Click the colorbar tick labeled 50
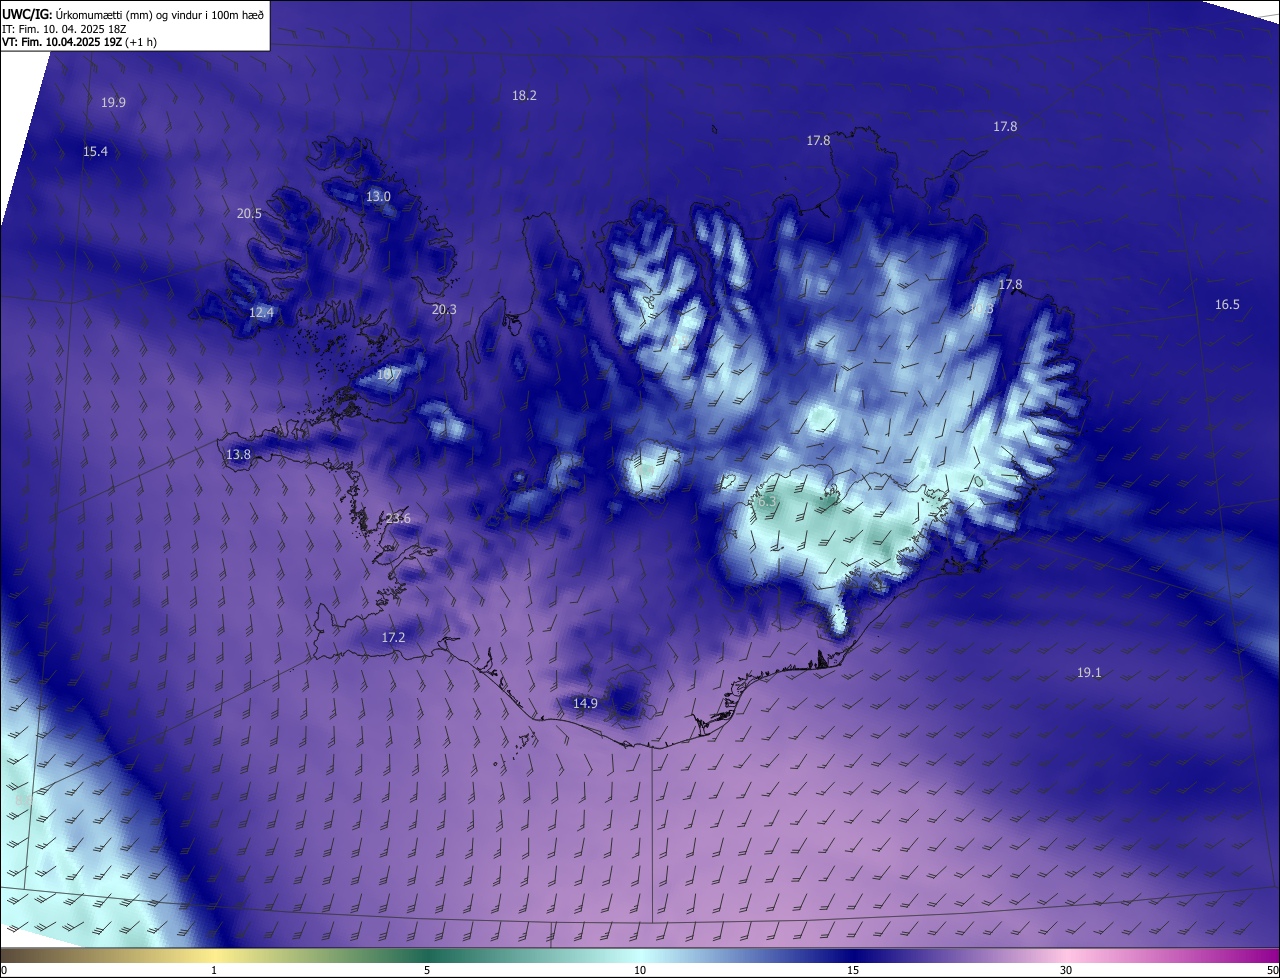 pos(1272,970)
